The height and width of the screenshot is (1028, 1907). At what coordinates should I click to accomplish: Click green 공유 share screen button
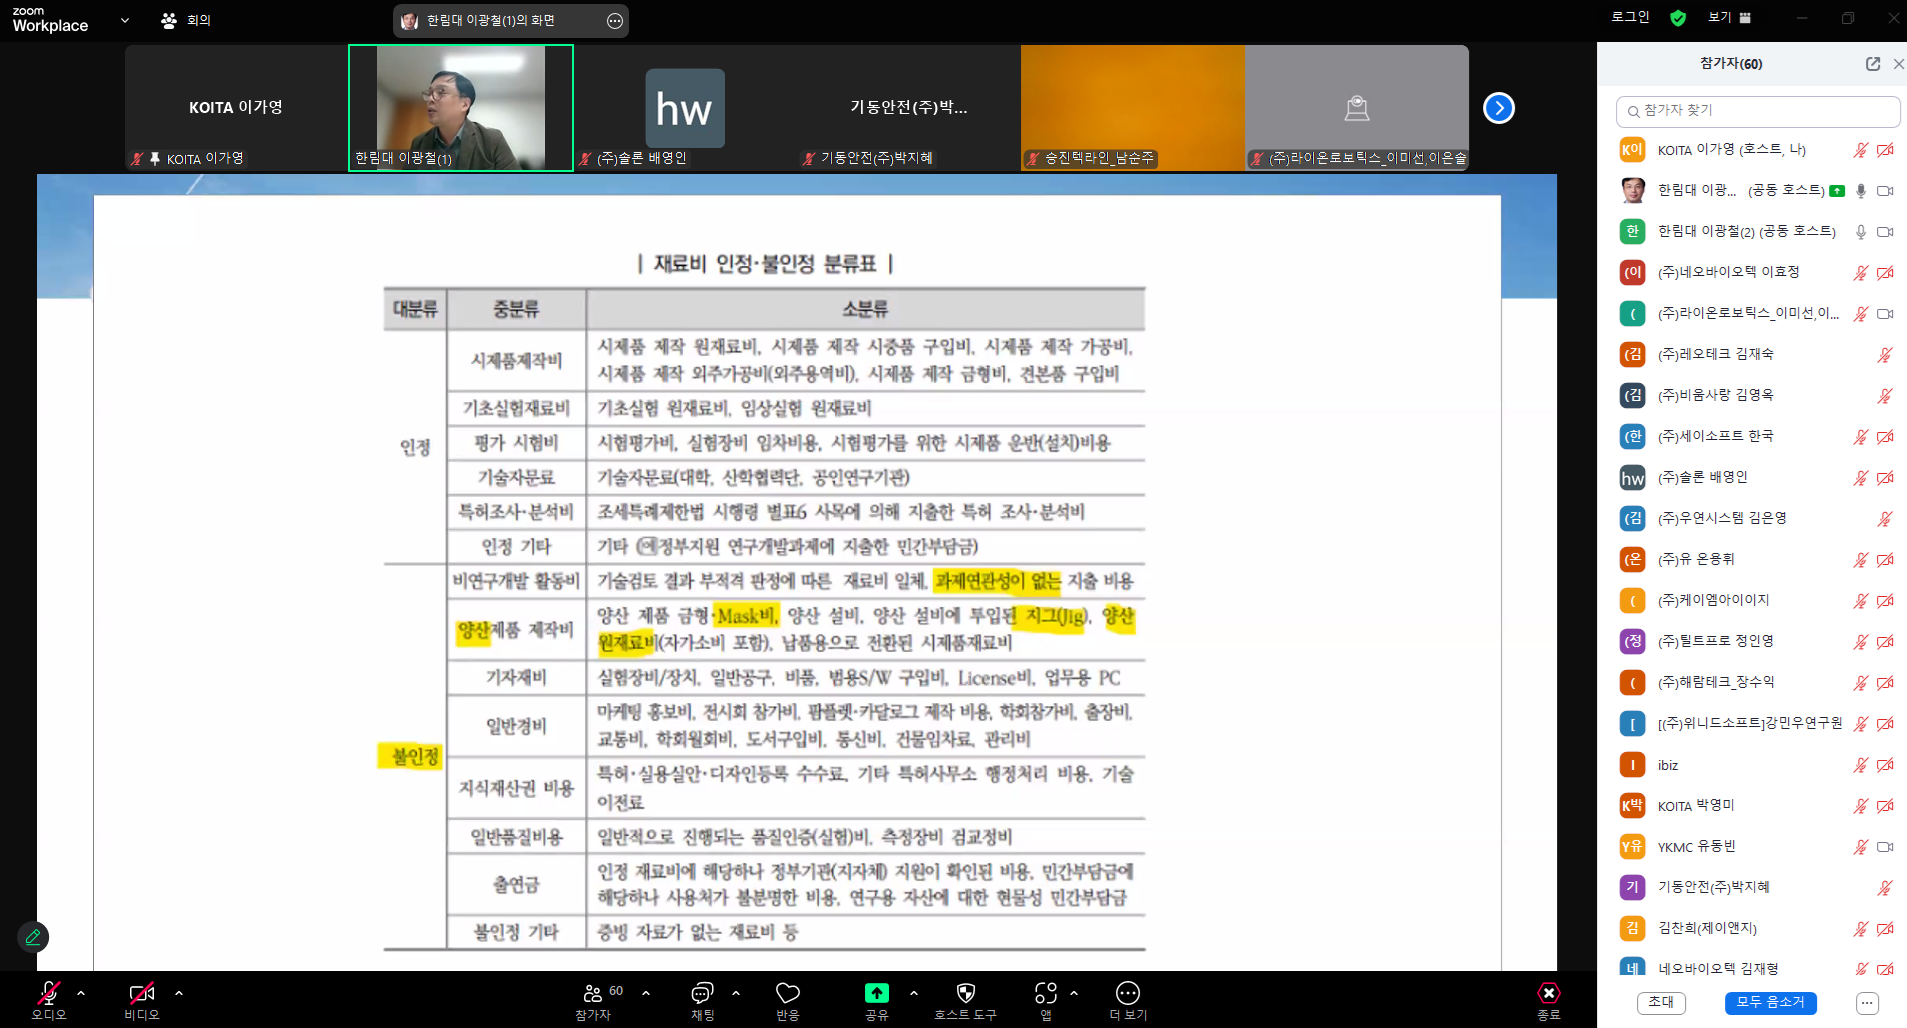tap(876, 1000)
